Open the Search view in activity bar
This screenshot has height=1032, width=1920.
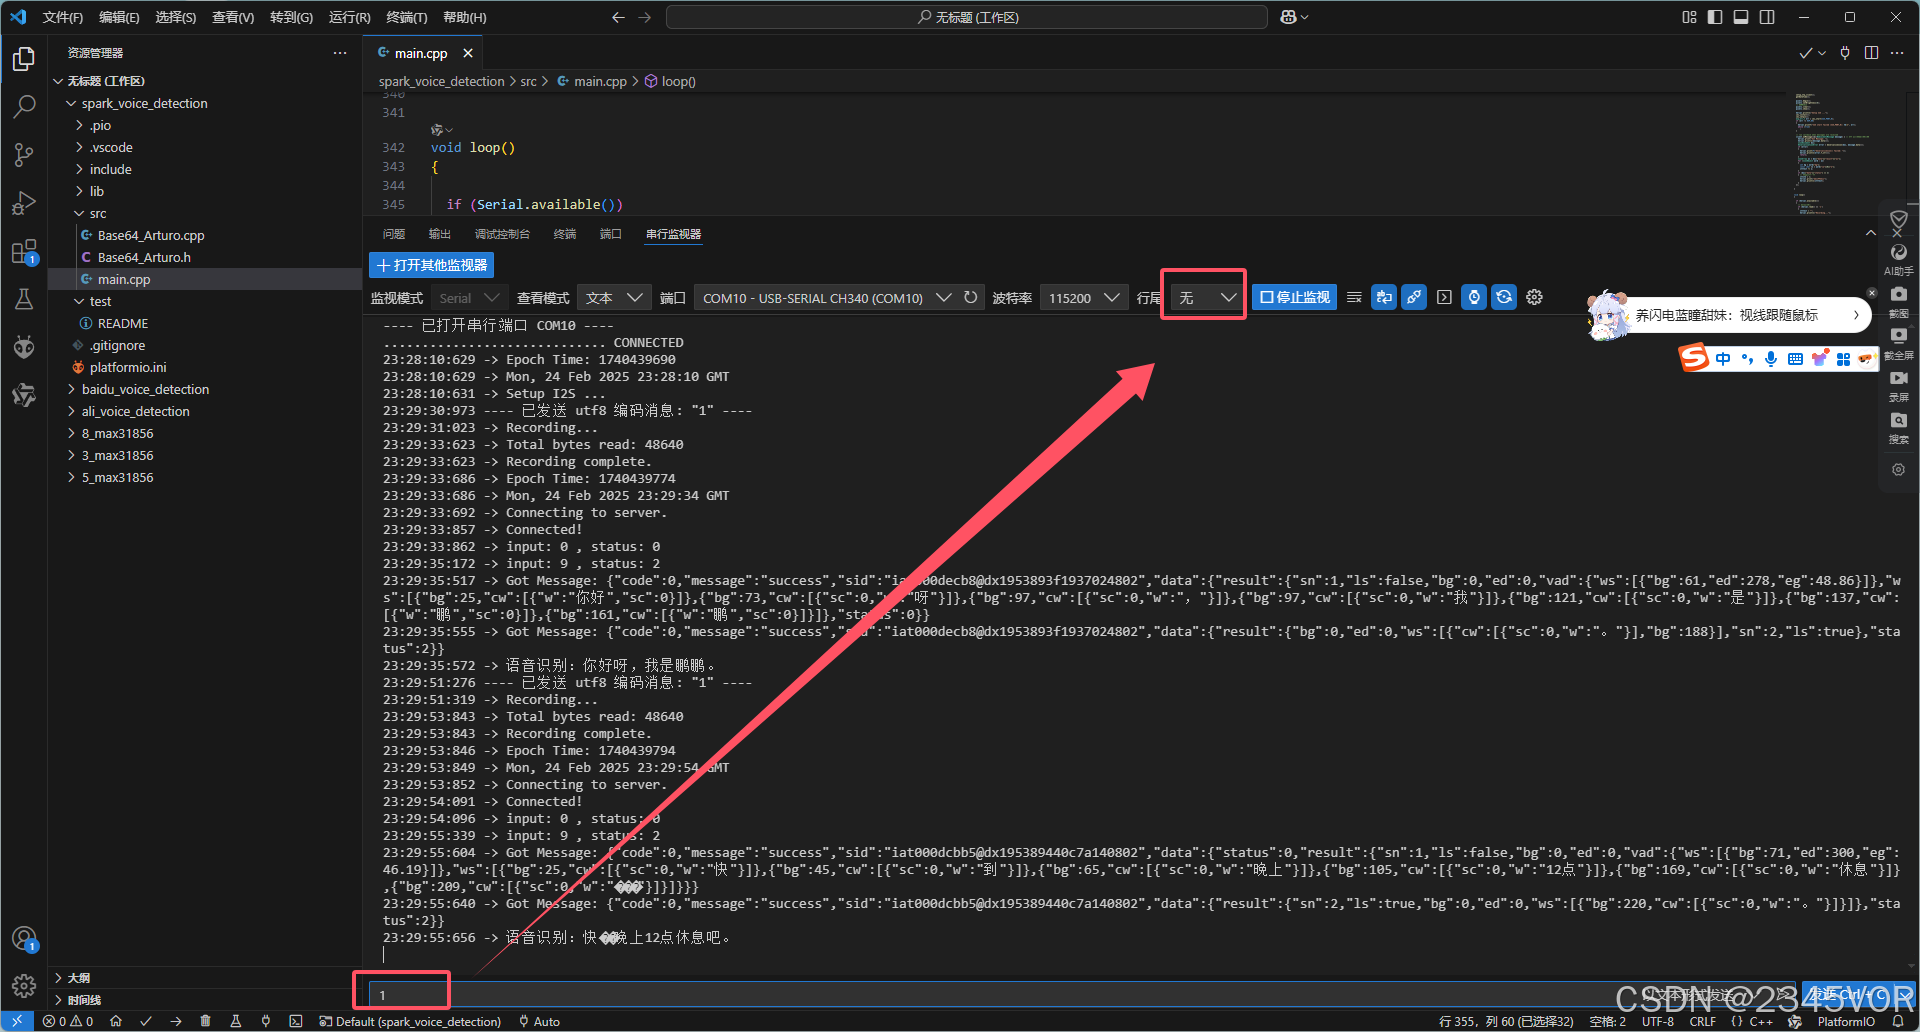[x=24, y=106]
